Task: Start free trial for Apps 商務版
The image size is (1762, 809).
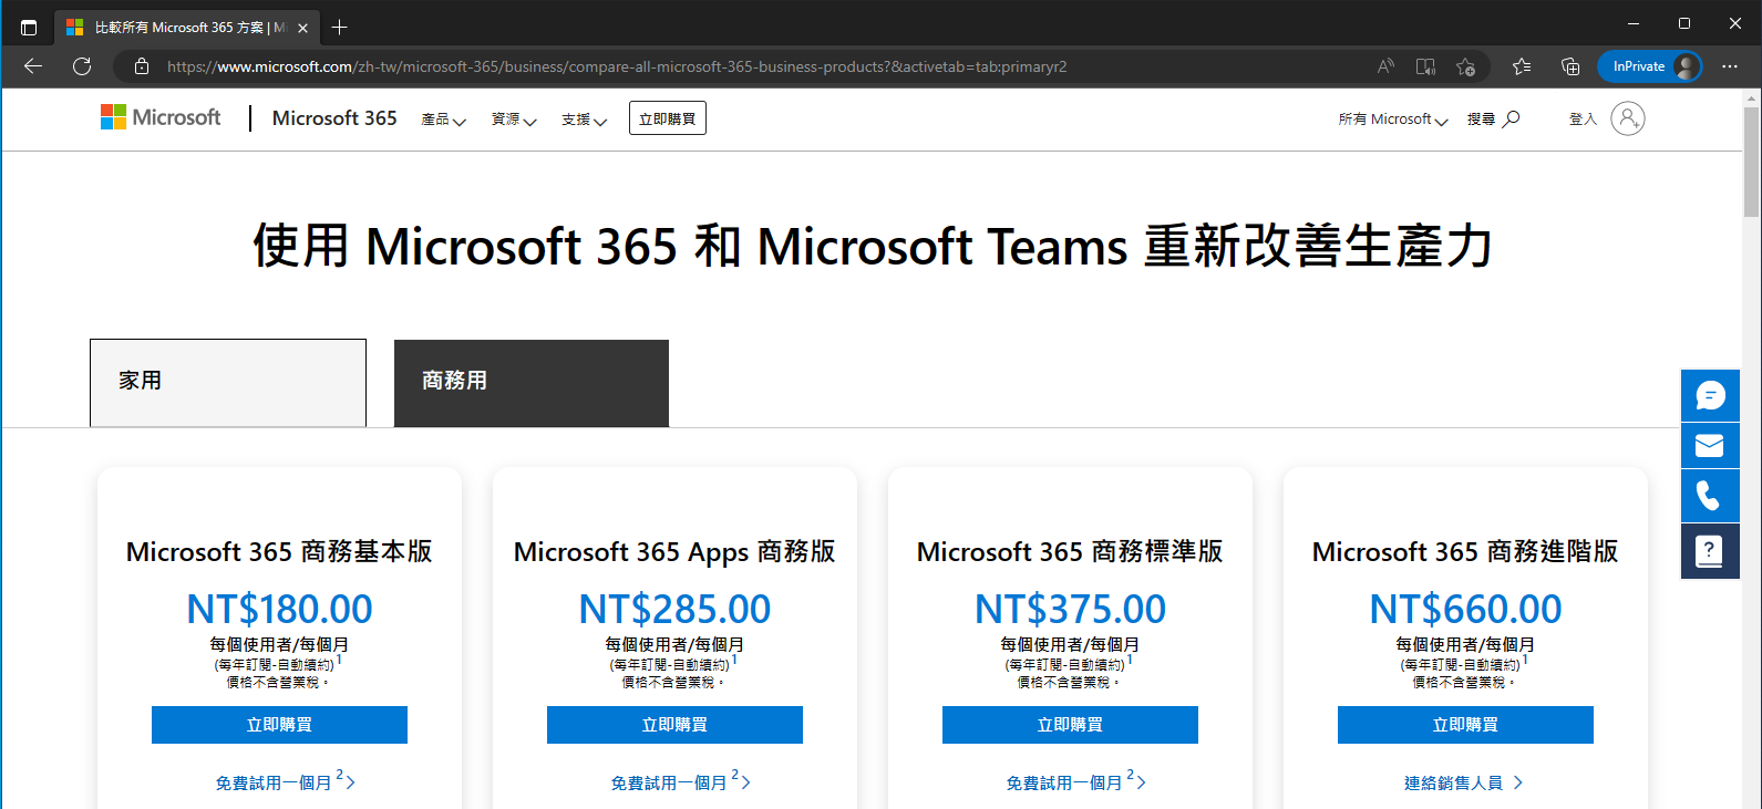Action: tap(680, 782)
